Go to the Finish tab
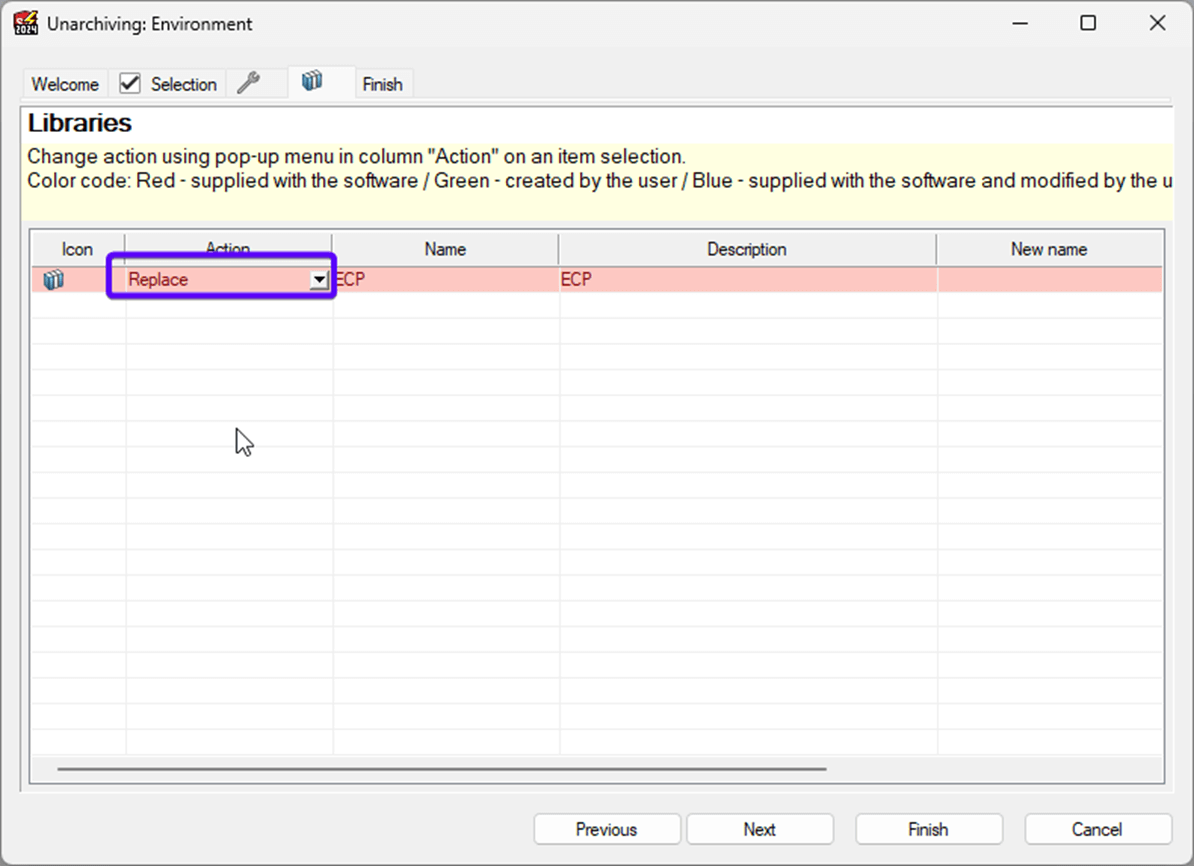 (382, 84)
